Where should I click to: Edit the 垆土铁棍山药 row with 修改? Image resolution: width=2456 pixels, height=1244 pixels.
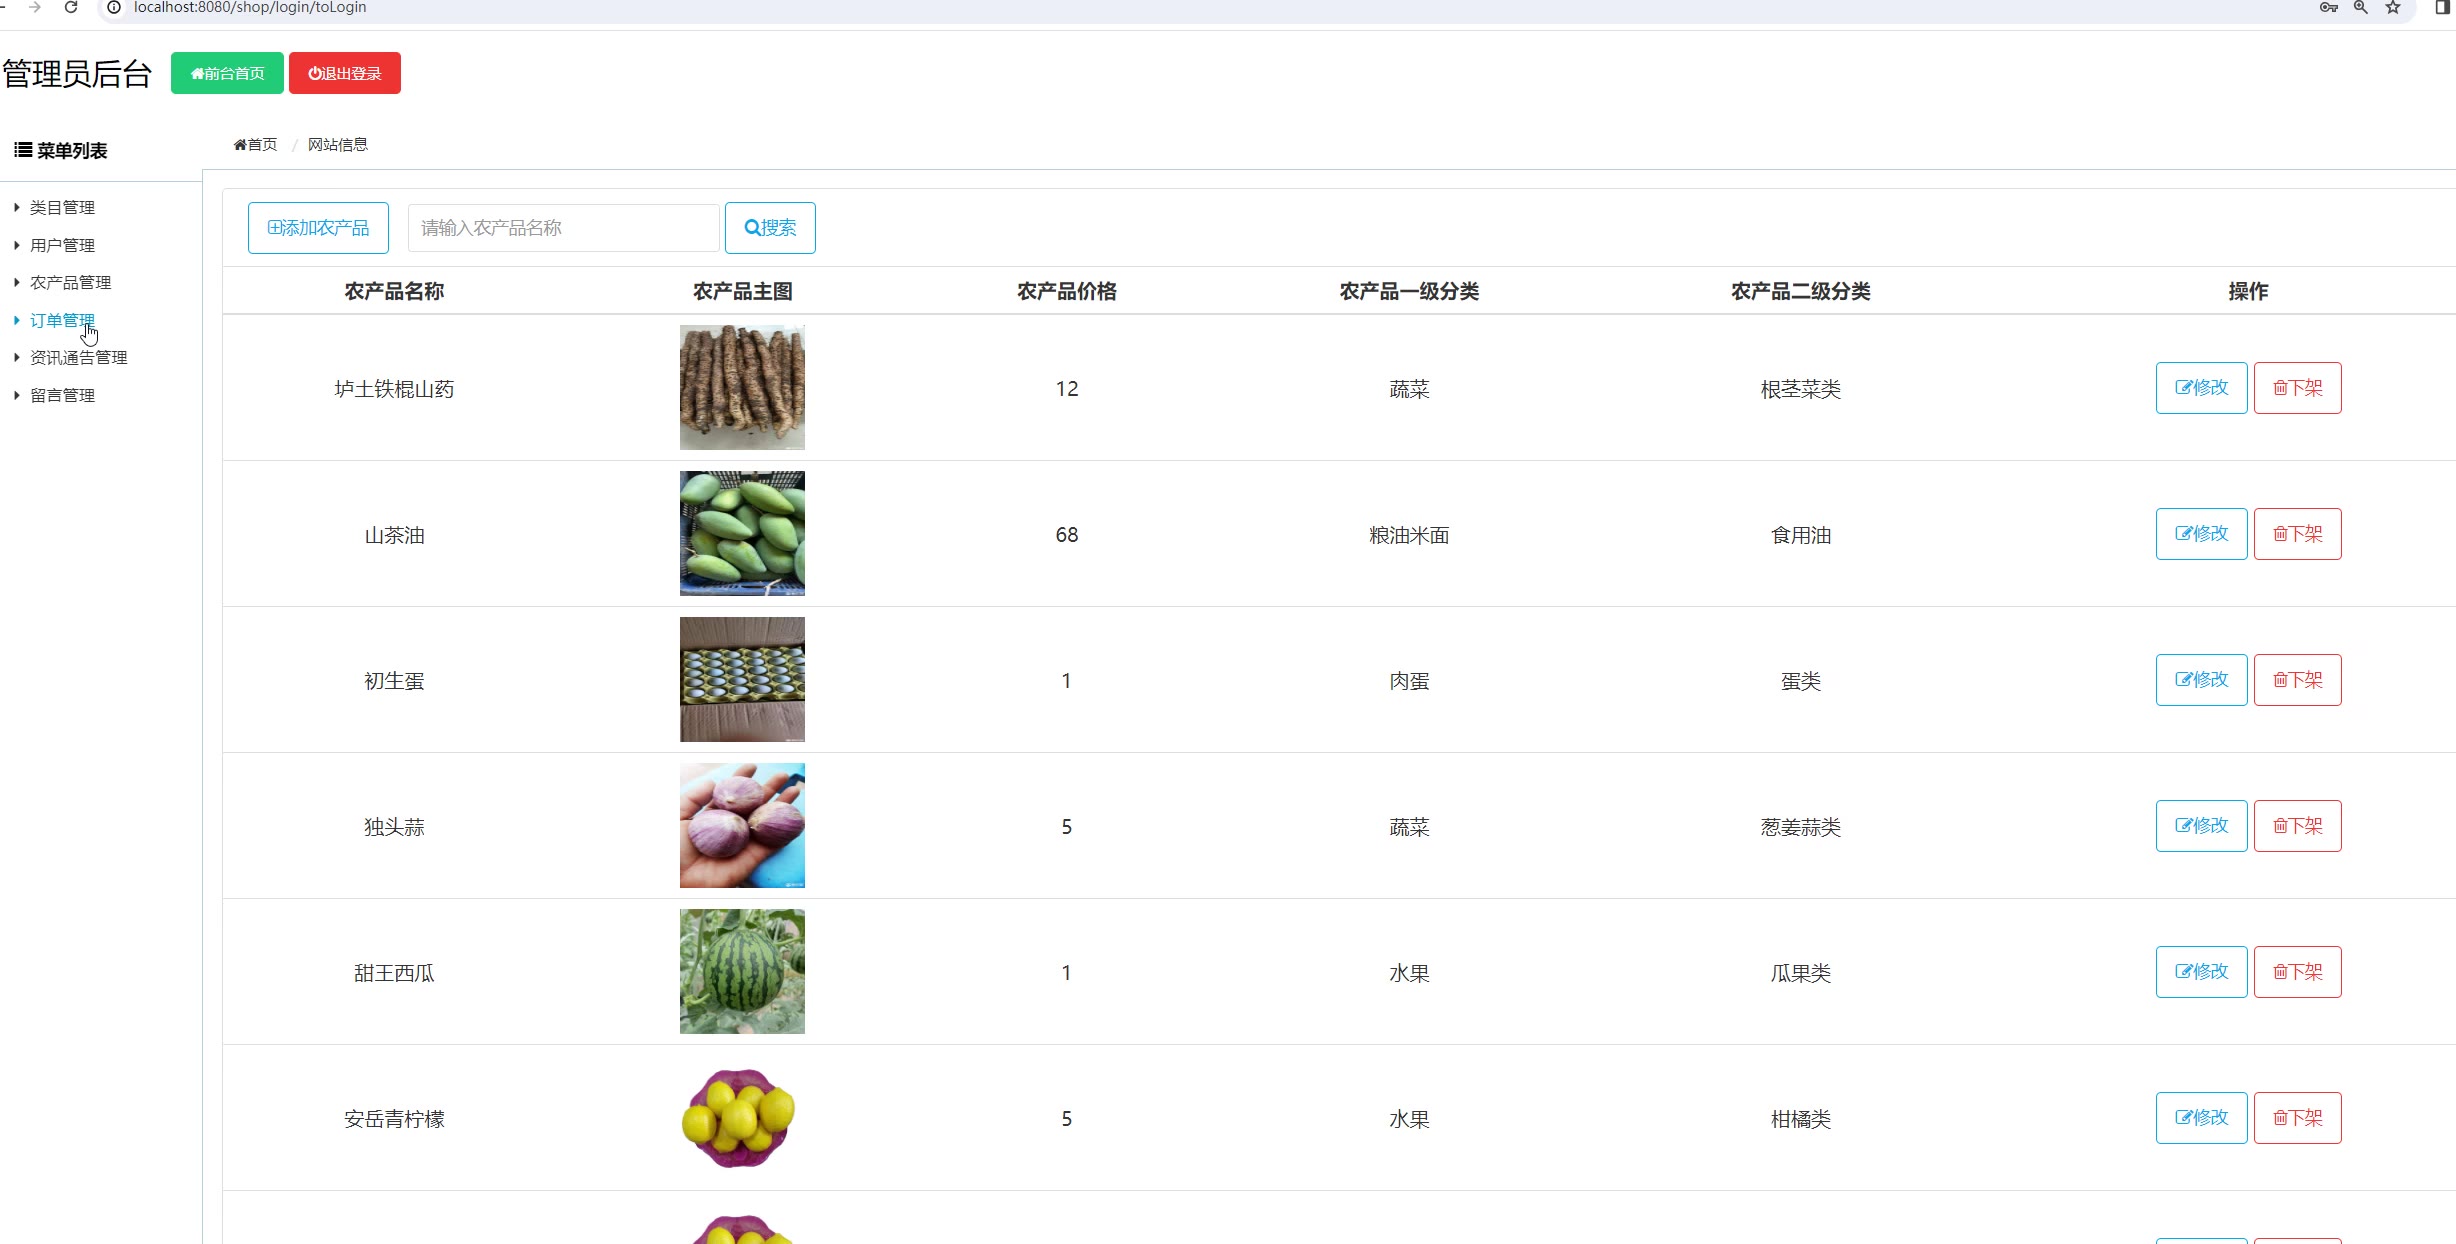click(x=2201, y=388)
